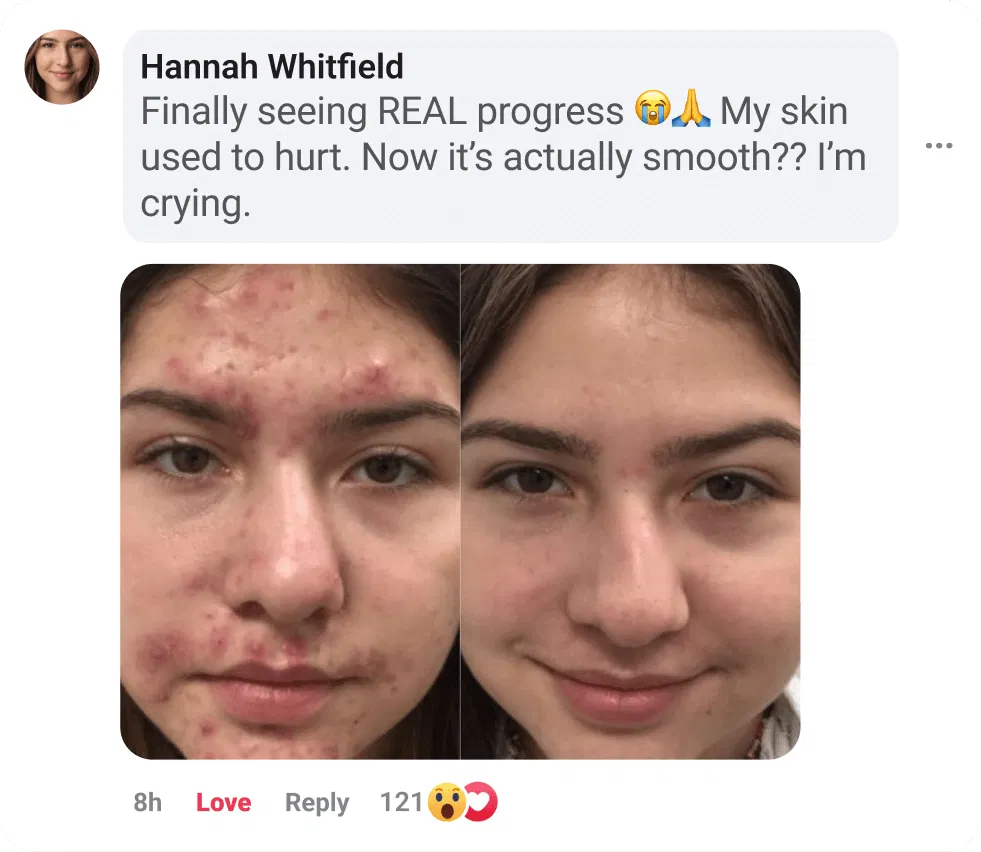Click the forehead in the before photo

click(288, 325)
